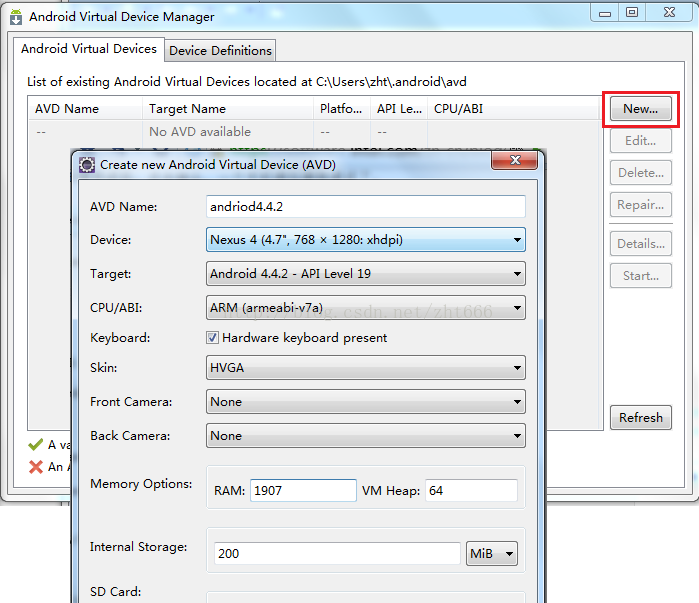Image resolution: width=699 pixels, height=603 pixels.
Task: Click the 'List of existing Android Virtual Devices' path text
Action: point(247,82)
